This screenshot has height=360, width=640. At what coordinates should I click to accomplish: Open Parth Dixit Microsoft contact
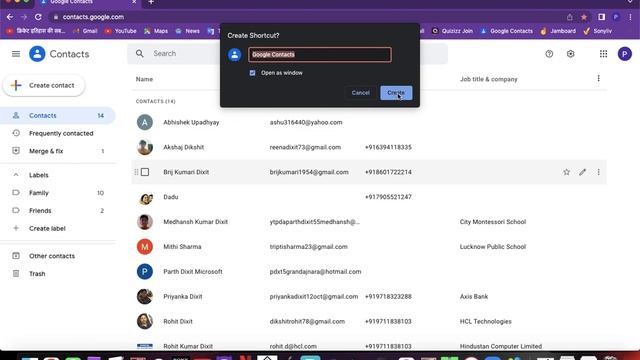[x=193, y=272]
